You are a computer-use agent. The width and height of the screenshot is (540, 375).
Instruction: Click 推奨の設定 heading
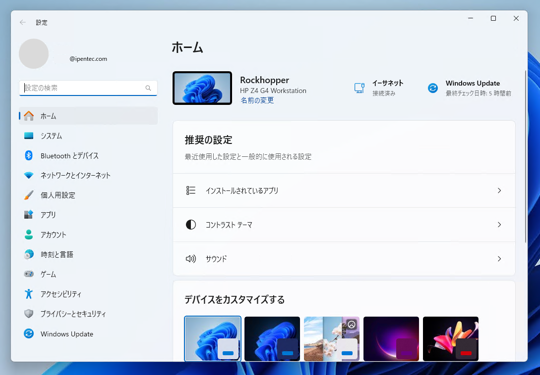tap(209, 140)
